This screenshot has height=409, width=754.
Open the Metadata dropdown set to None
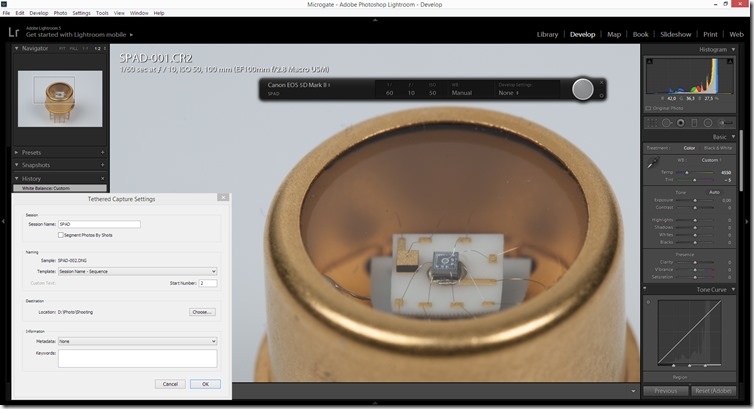point(138,341)
